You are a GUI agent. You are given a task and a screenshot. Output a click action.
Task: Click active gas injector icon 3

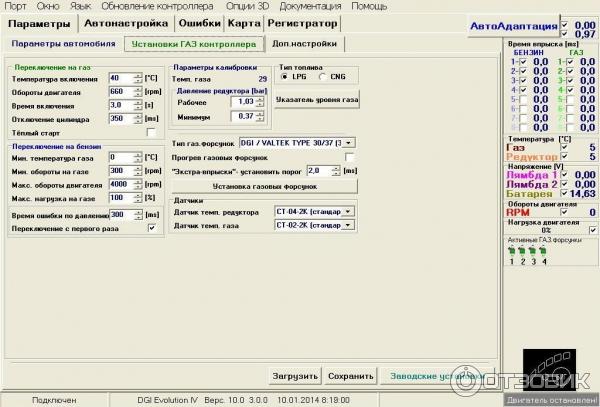coord(535,250)
